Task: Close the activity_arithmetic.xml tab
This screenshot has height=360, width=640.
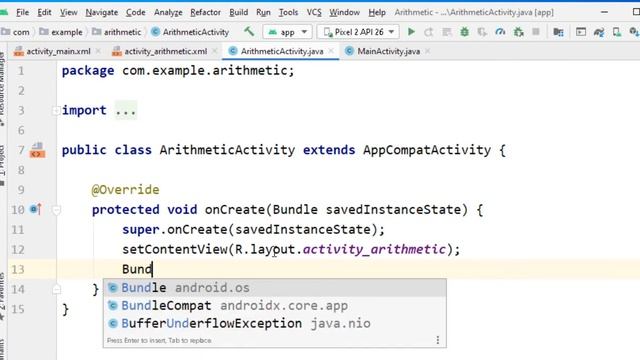Action: tap(215, 51)
